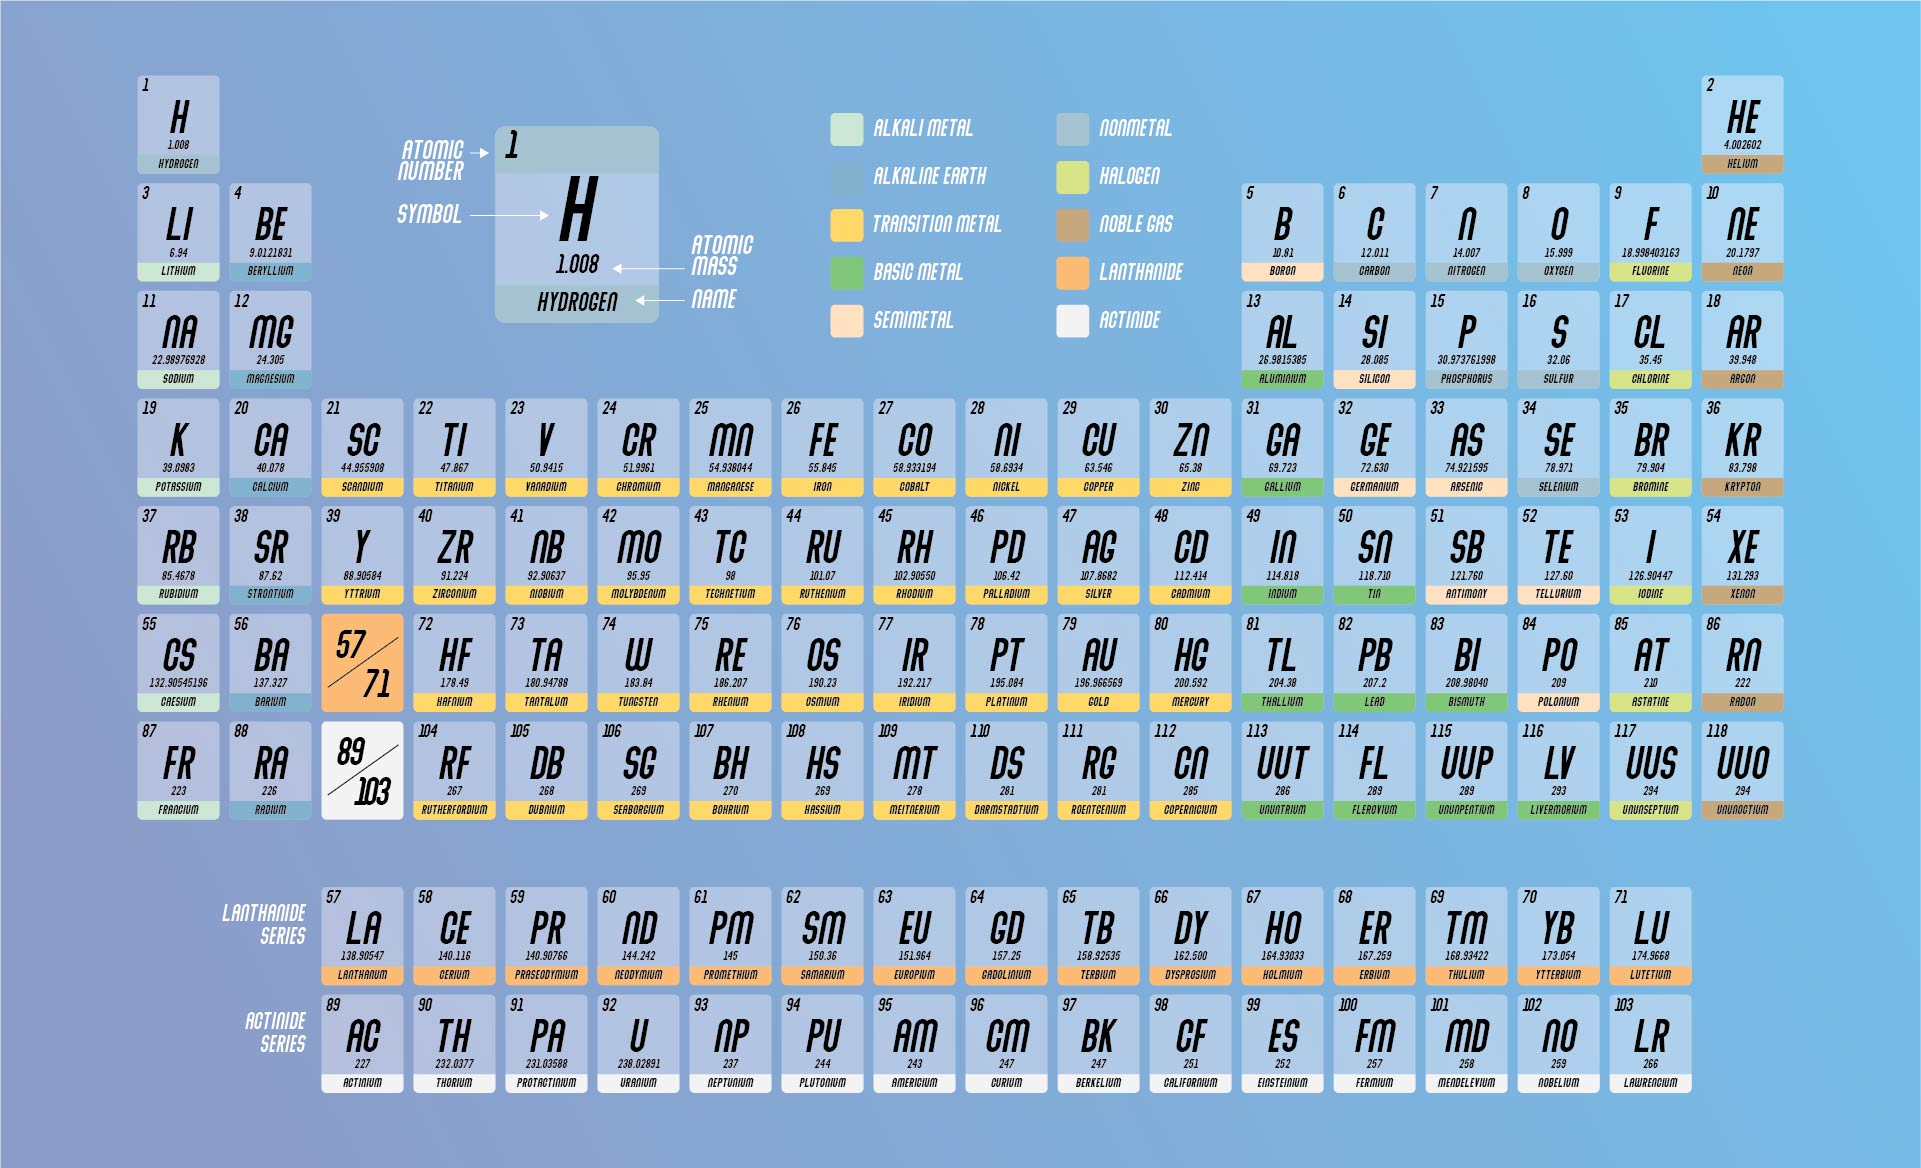Viewport: 1921px width, 1168px height.
Task: Click the Plutonium (Pu) element tile
Action: click(x=823, y=1043)
